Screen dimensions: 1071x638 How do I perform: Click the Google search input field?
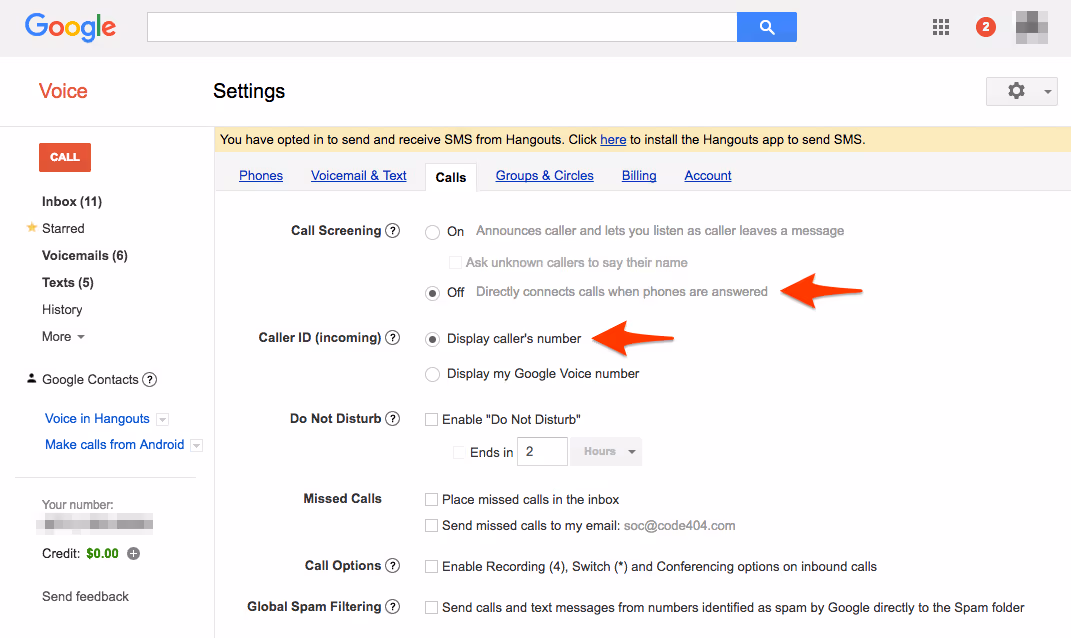442,27
